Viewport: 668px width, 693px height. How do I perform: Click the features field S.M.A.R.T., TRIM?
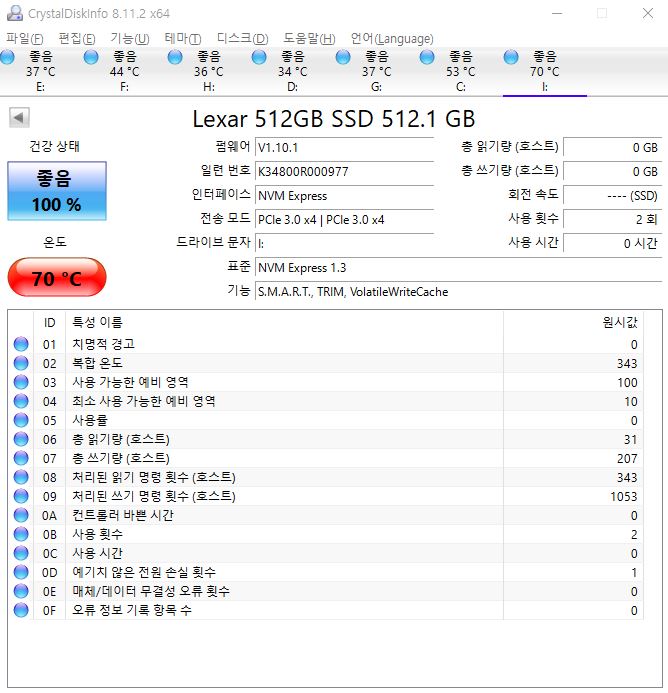tap(458, 291)
